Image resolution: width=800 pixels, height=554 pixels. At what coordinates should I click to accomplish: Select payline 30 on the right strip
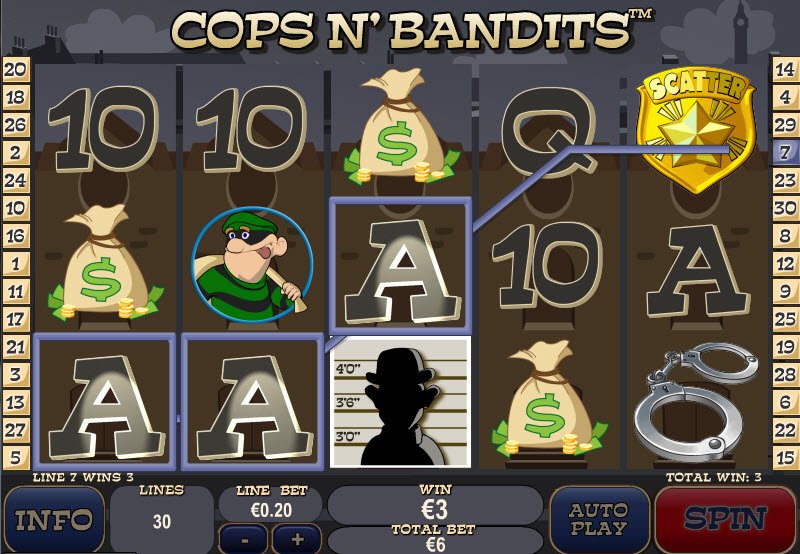point(785,208)
